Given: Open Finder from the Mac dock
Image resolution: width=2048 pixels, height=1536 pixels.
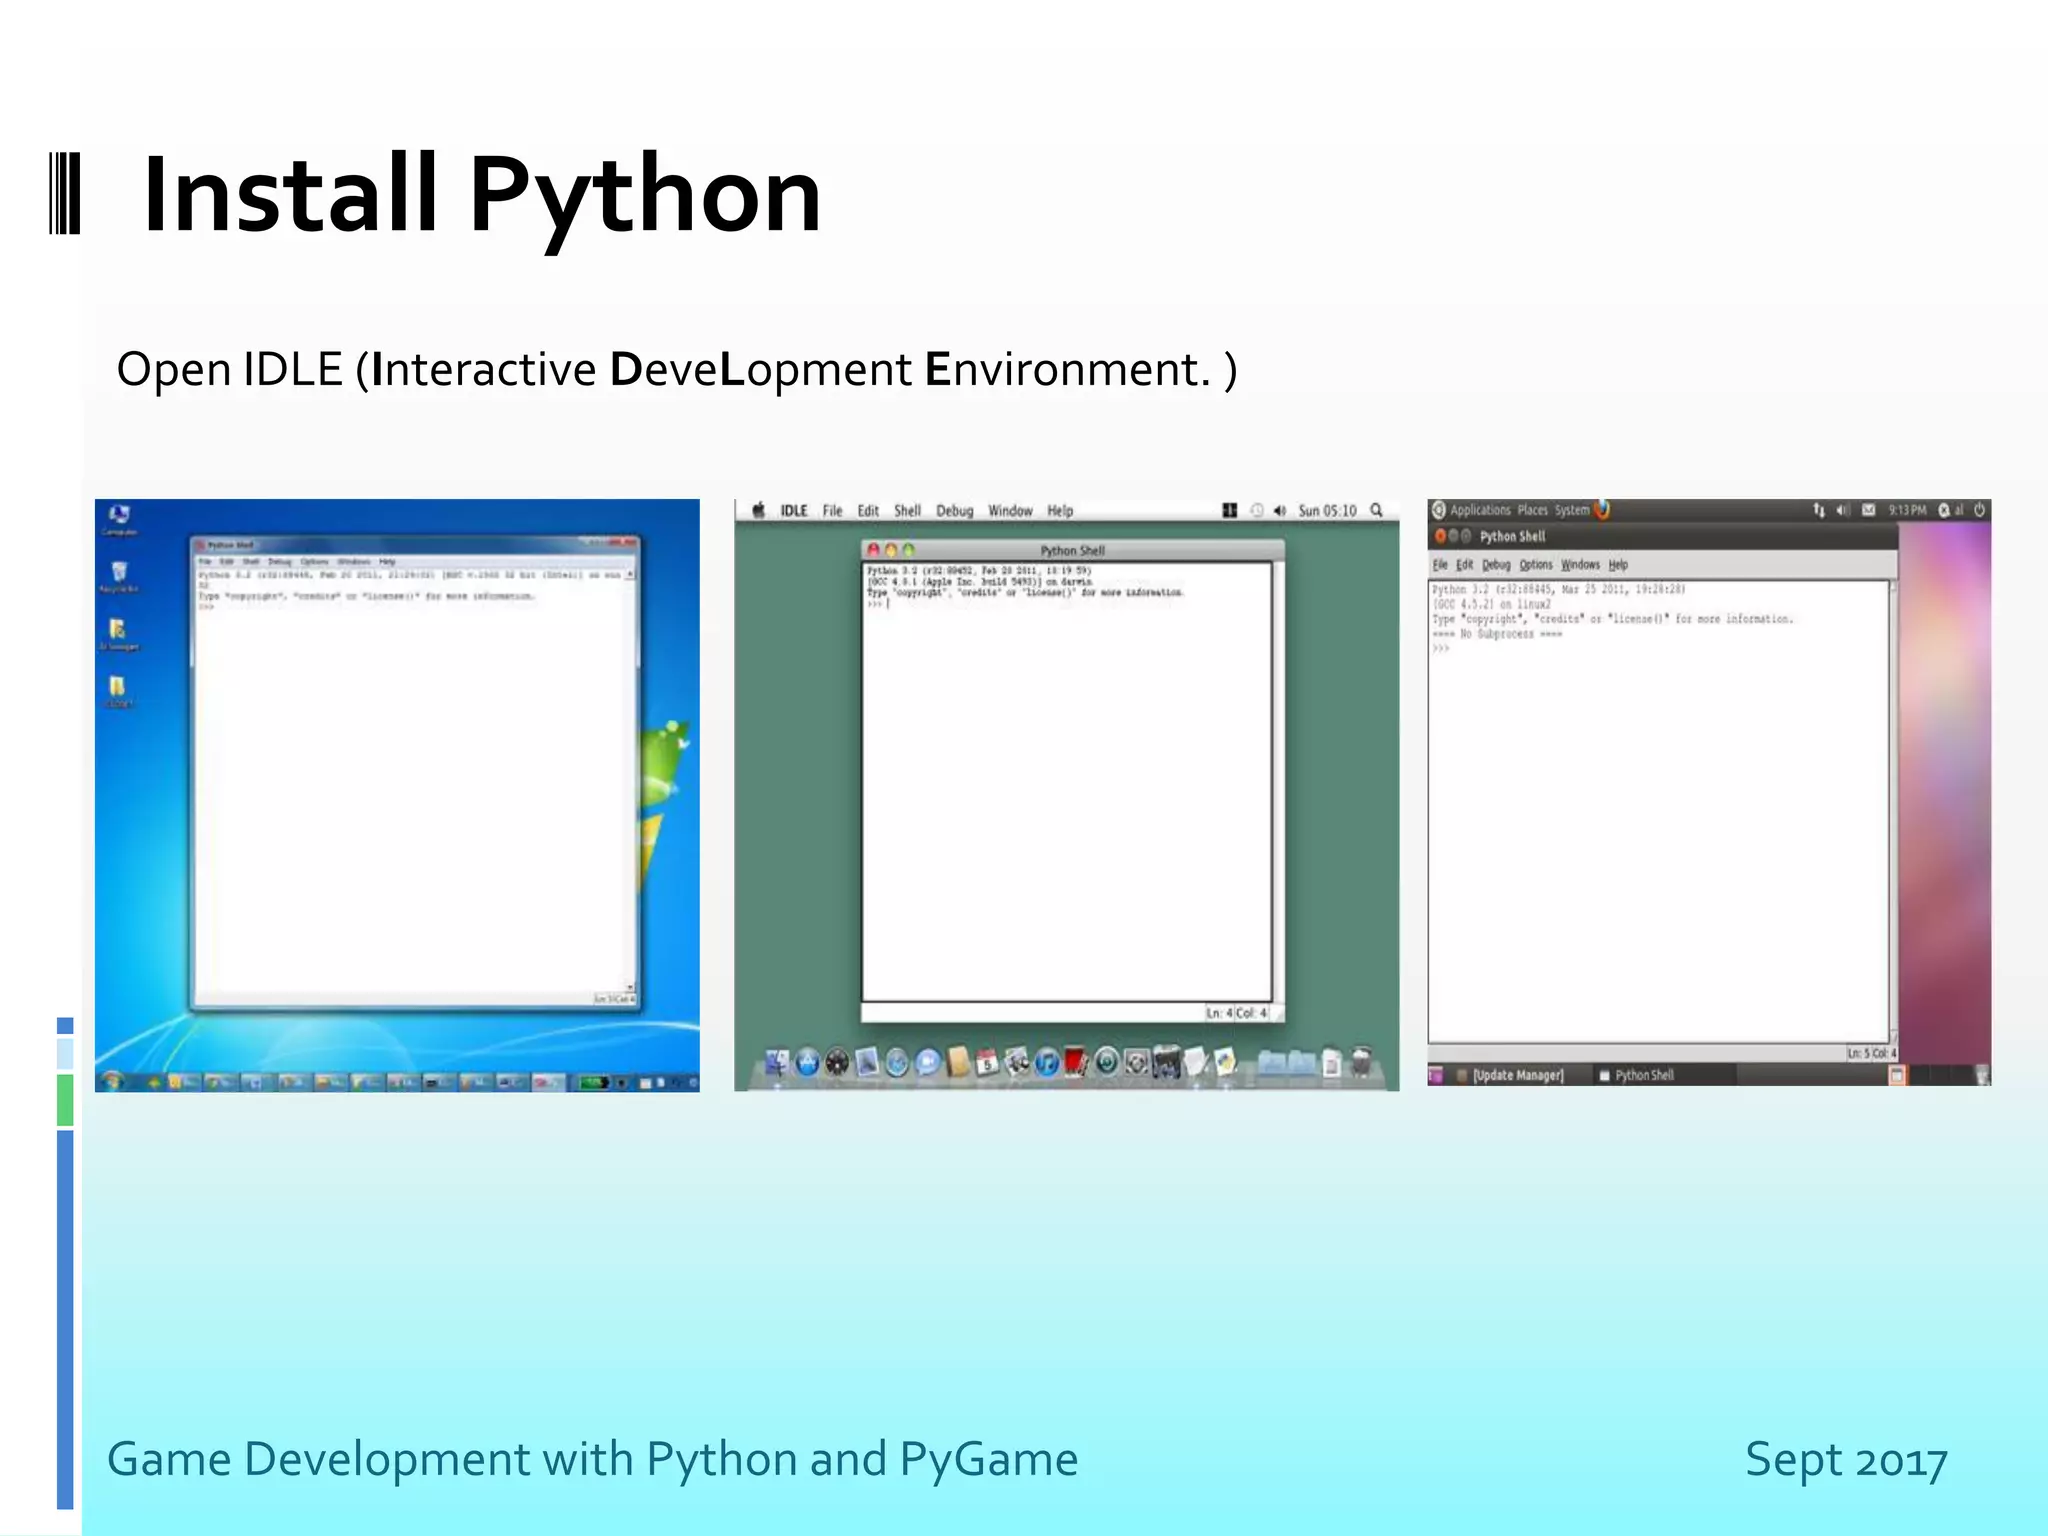Looking at the screenshot, I should [777, 1062].
